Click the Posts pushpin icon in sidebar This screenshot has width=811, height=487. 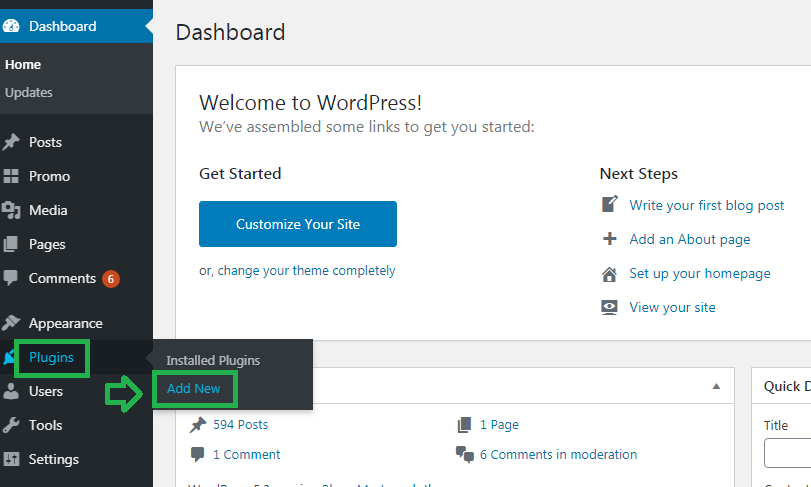[x=11, y=142]
